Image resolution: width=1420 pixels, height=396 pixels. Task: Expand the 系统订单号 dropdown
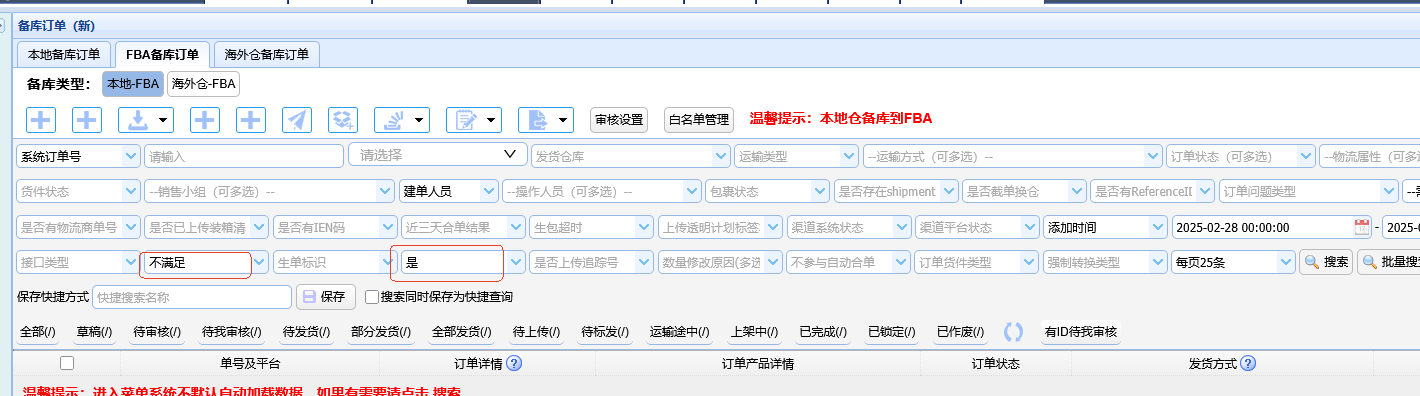pos(78,156)
